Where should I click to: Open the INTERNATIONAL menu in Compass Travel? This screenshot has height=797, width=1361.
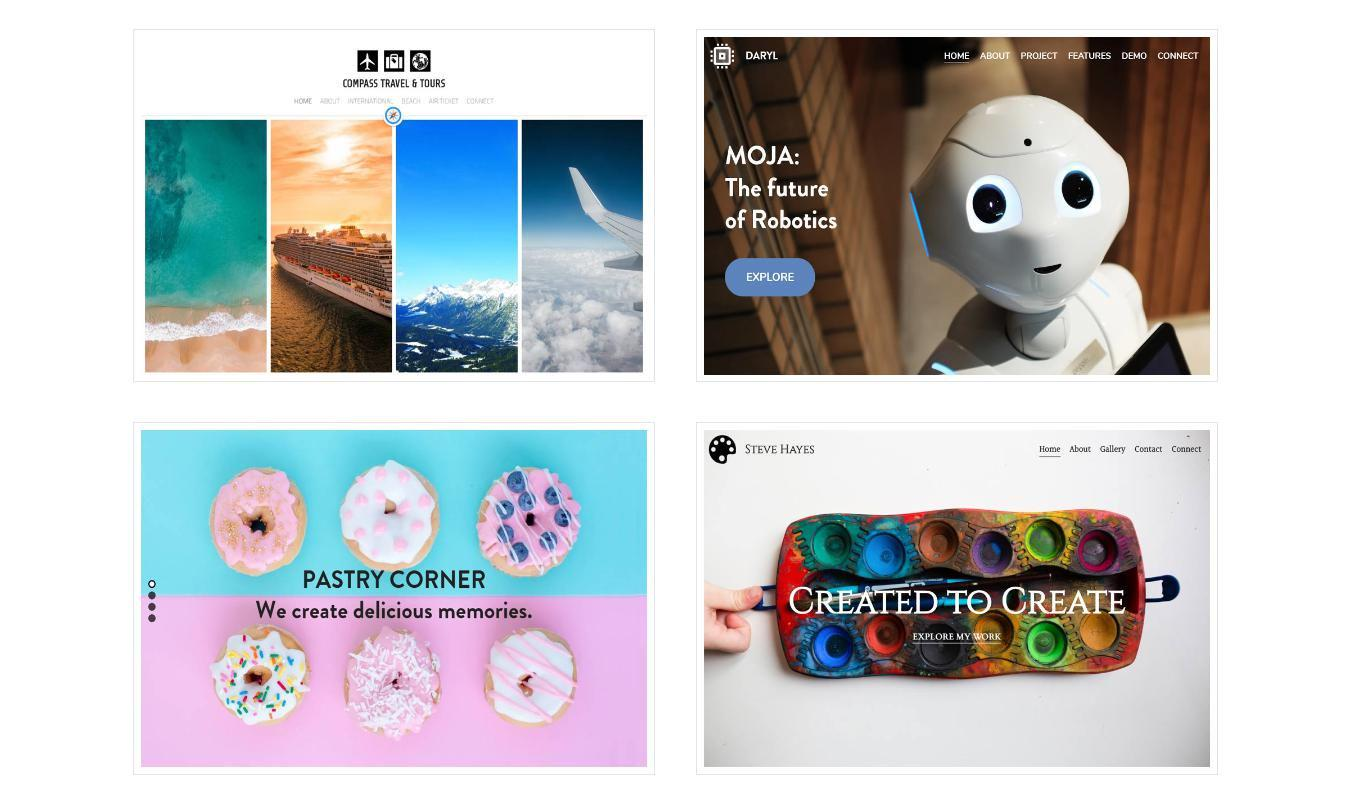(370, 101)
